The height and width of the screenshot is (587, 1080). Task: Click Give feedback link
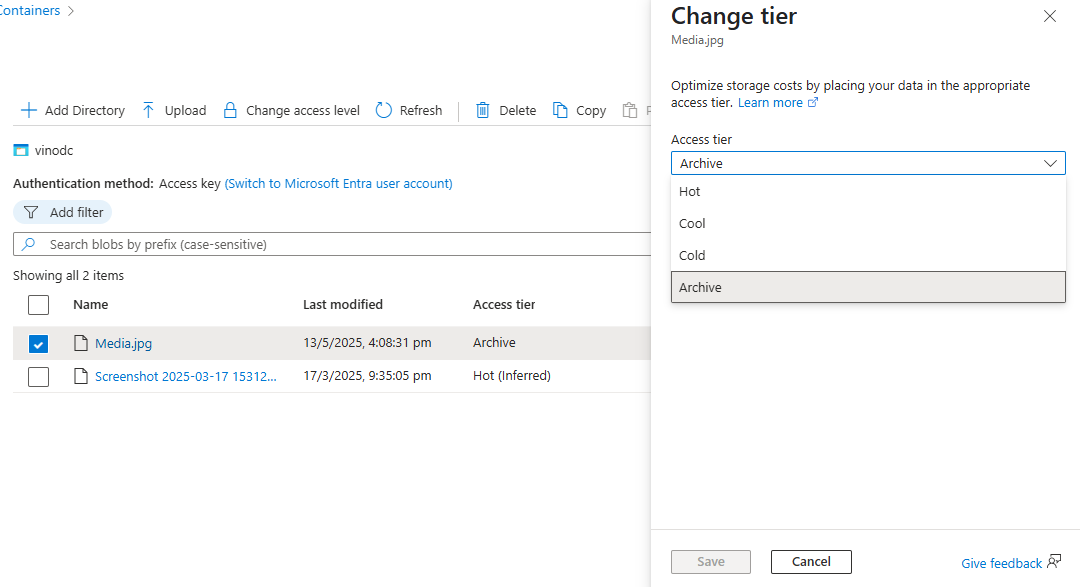[1001, 564]
